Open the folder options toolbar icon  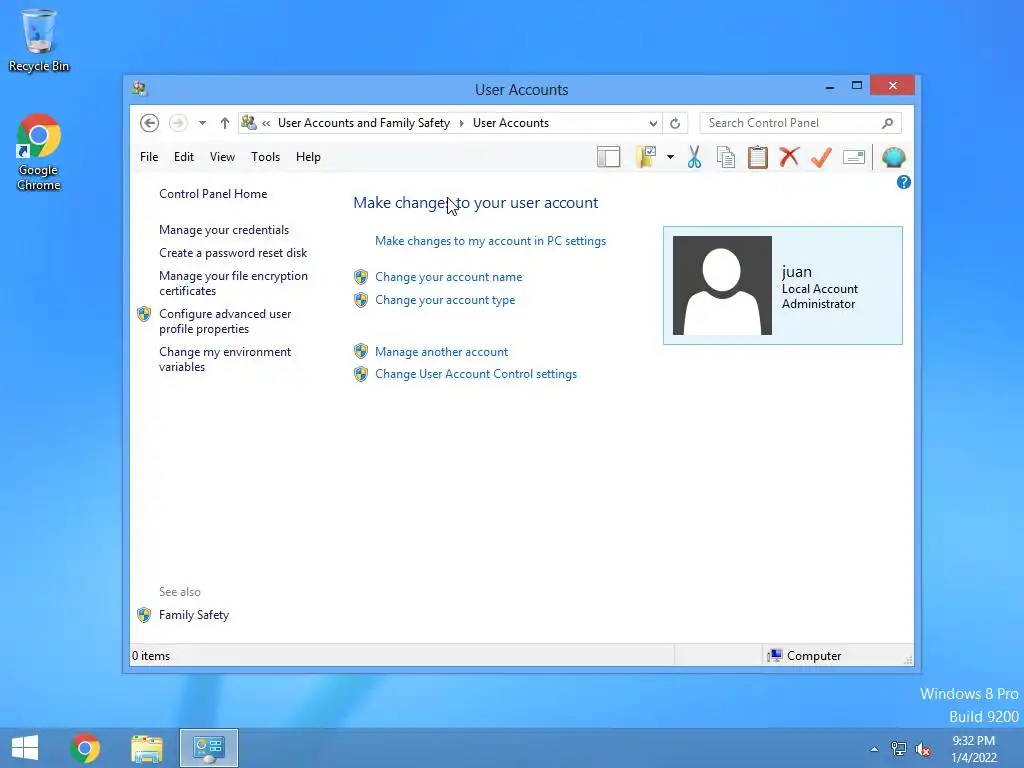click(646, 157)
